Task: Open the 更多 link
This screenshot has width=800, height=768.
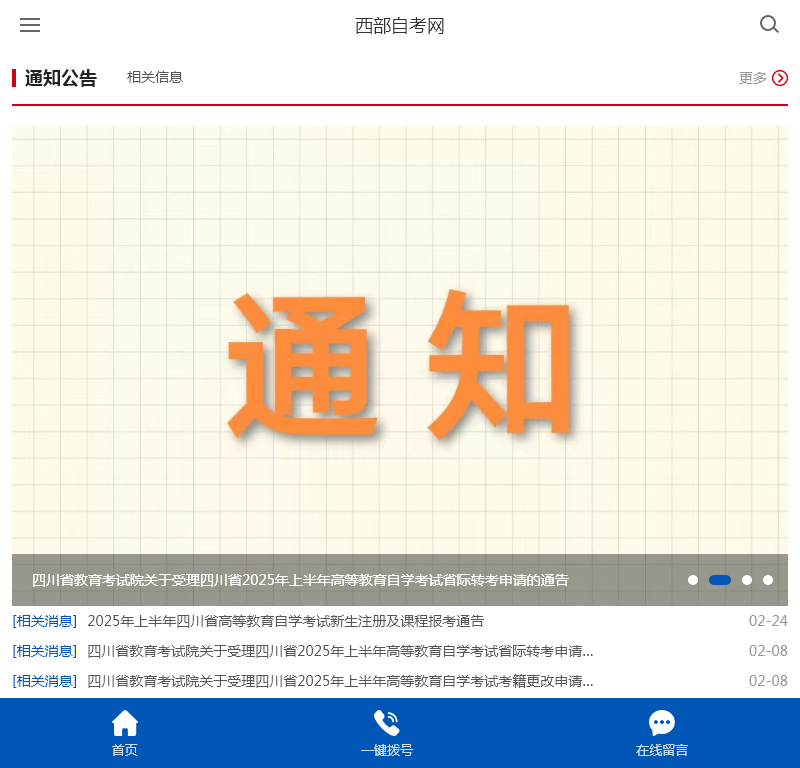Action: 753,78
